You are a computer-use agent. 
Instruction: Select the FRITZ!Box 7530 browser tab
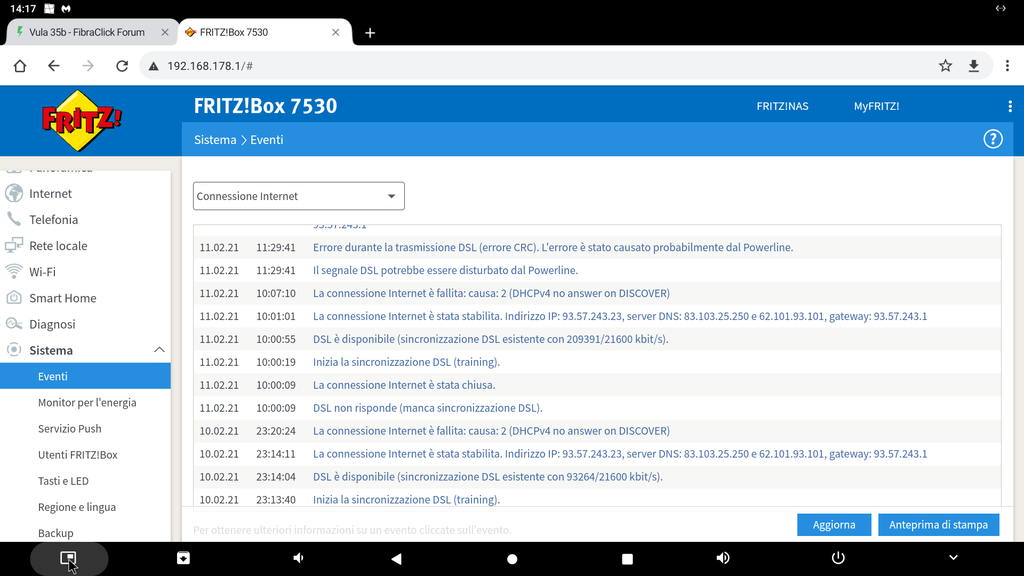234,32
